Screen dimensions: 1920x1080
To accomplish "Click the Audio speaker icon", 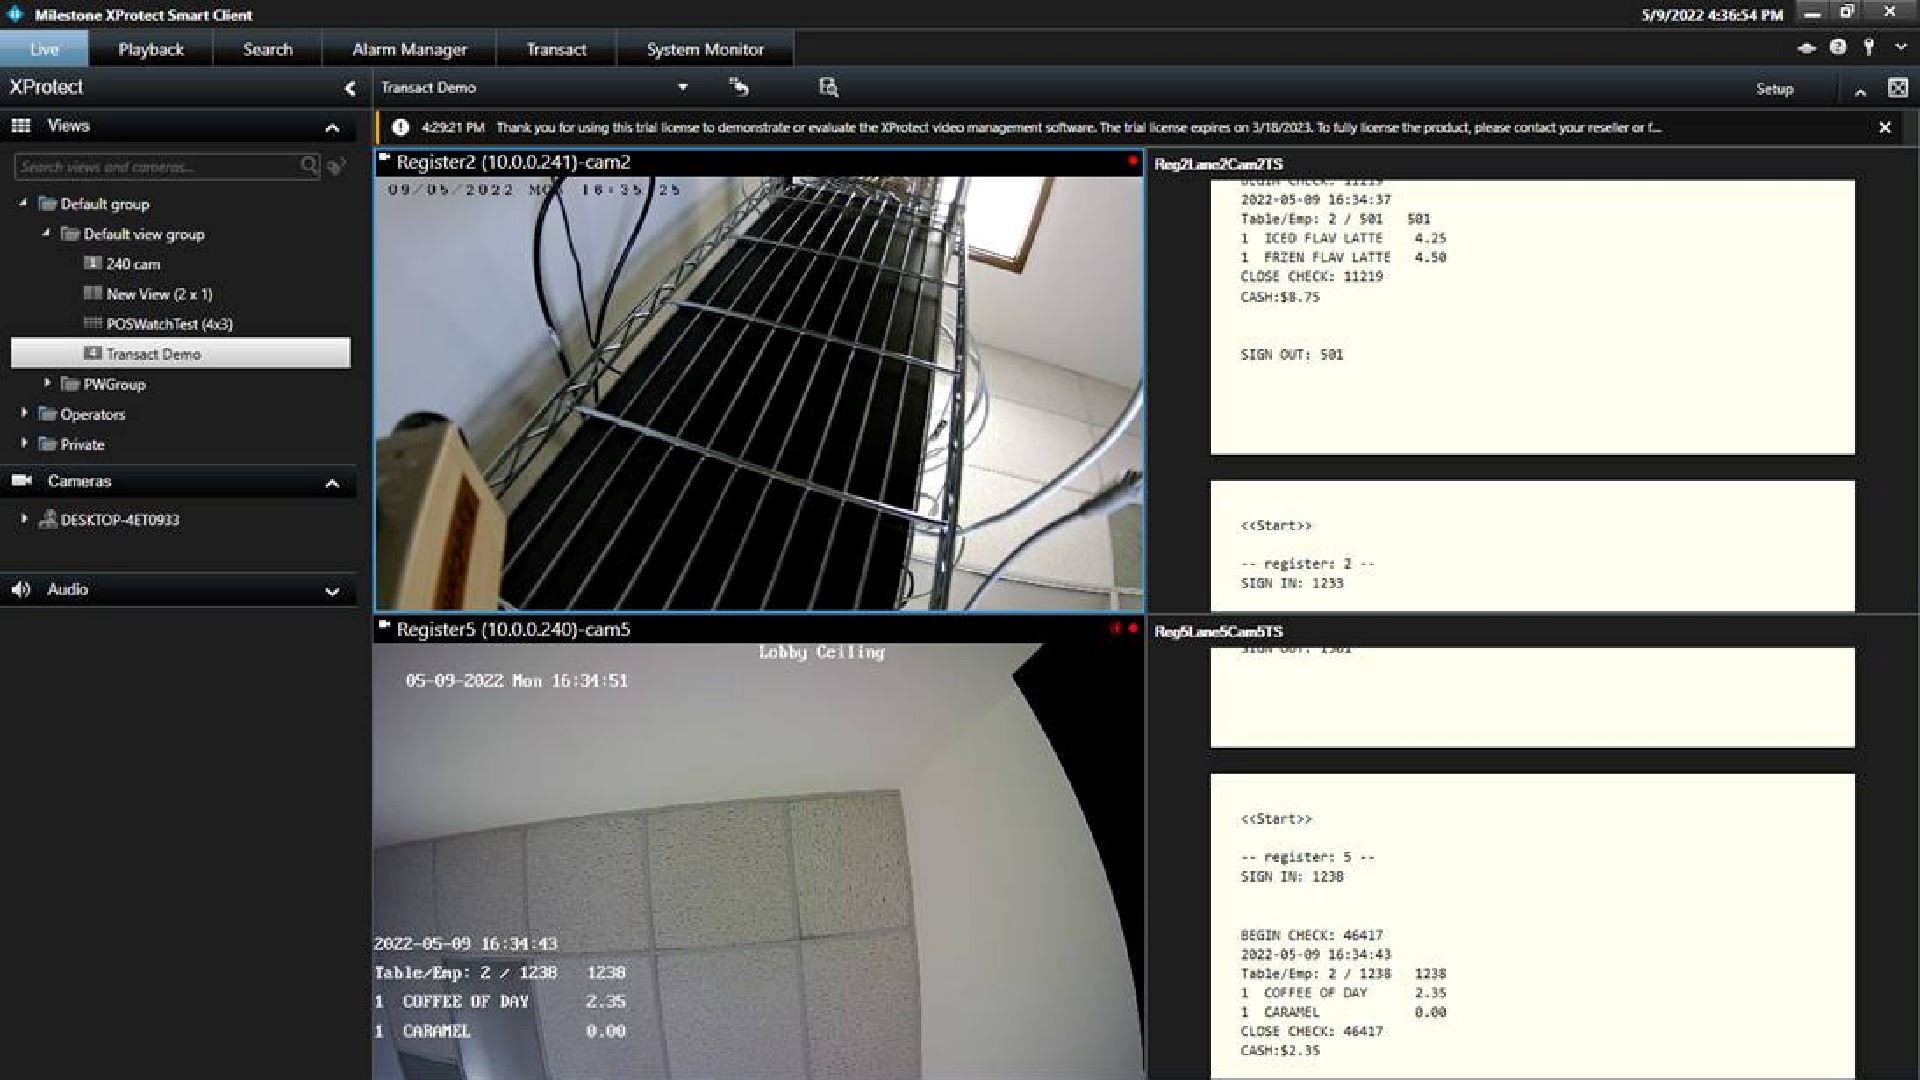I will pos(21,589).
